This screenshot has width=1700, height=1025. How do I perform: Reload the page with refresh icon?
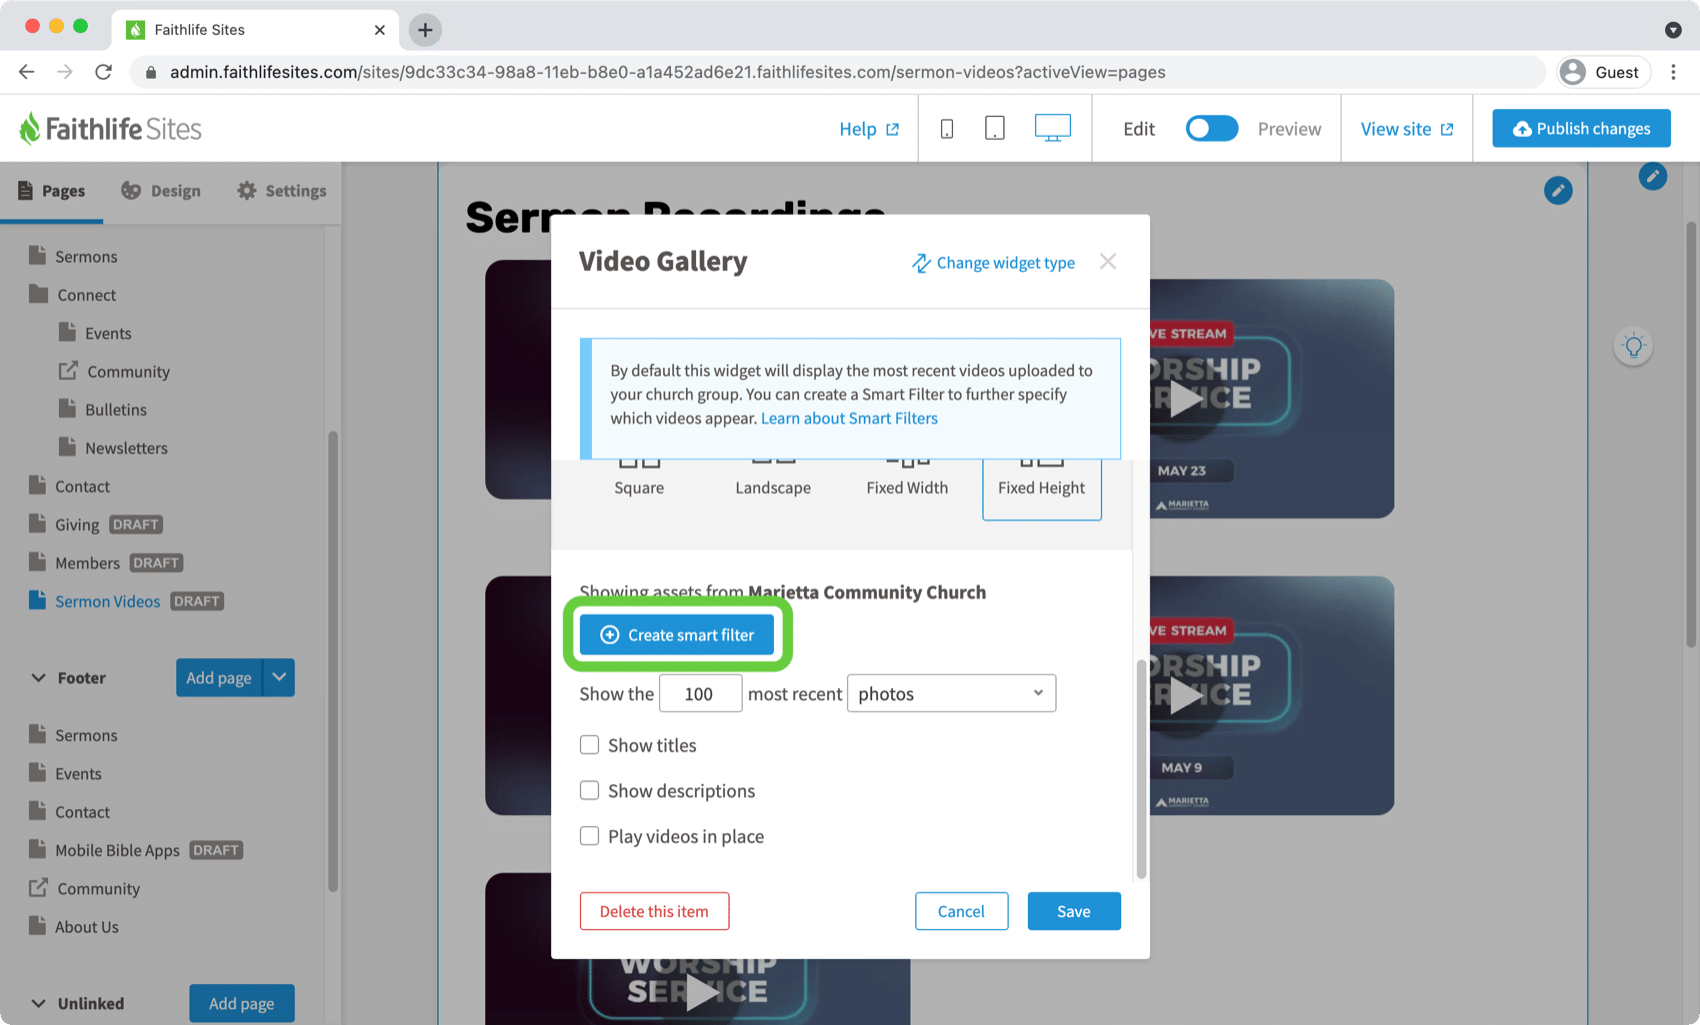coord(103,72)
